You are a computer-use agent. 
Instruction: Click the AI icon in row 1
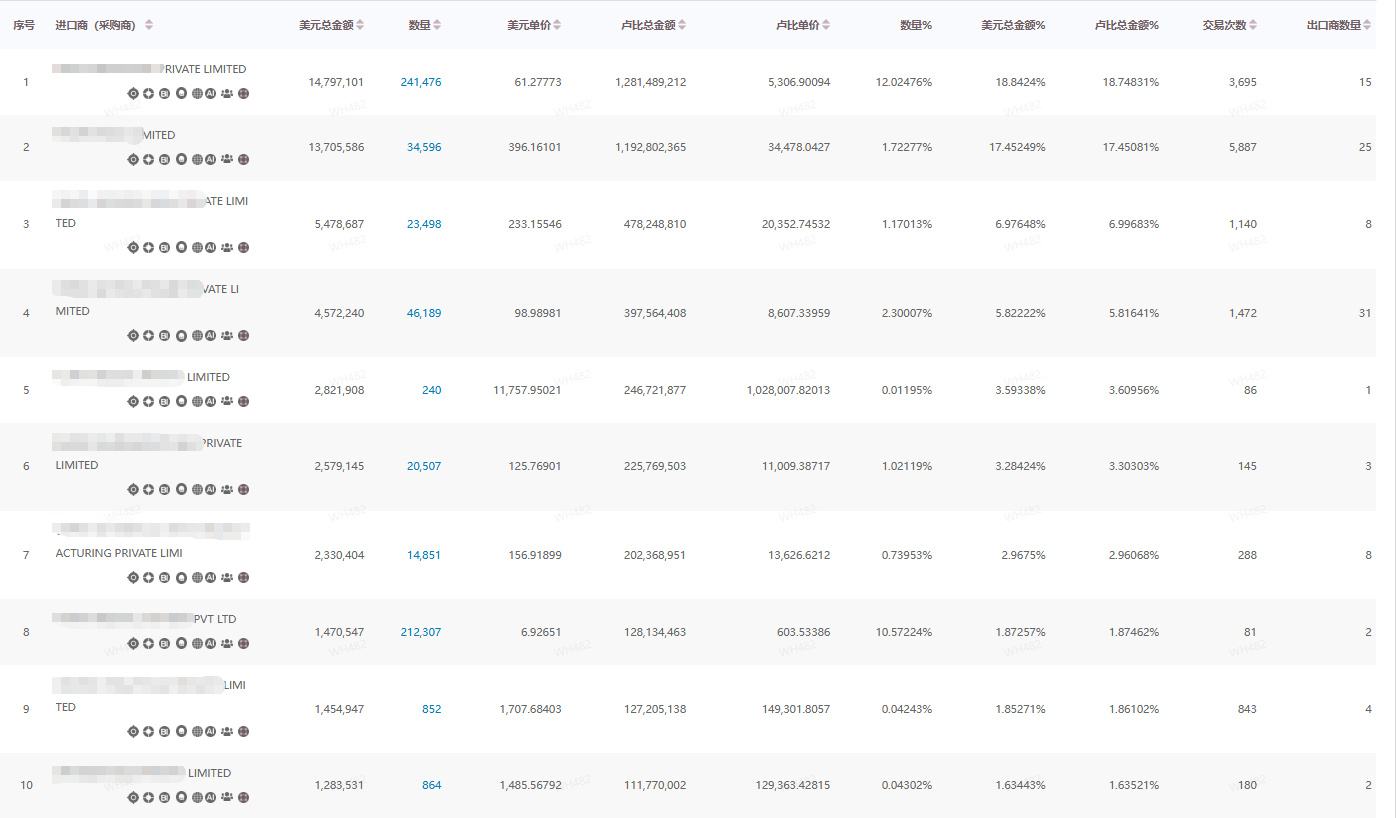click(211, 93)
